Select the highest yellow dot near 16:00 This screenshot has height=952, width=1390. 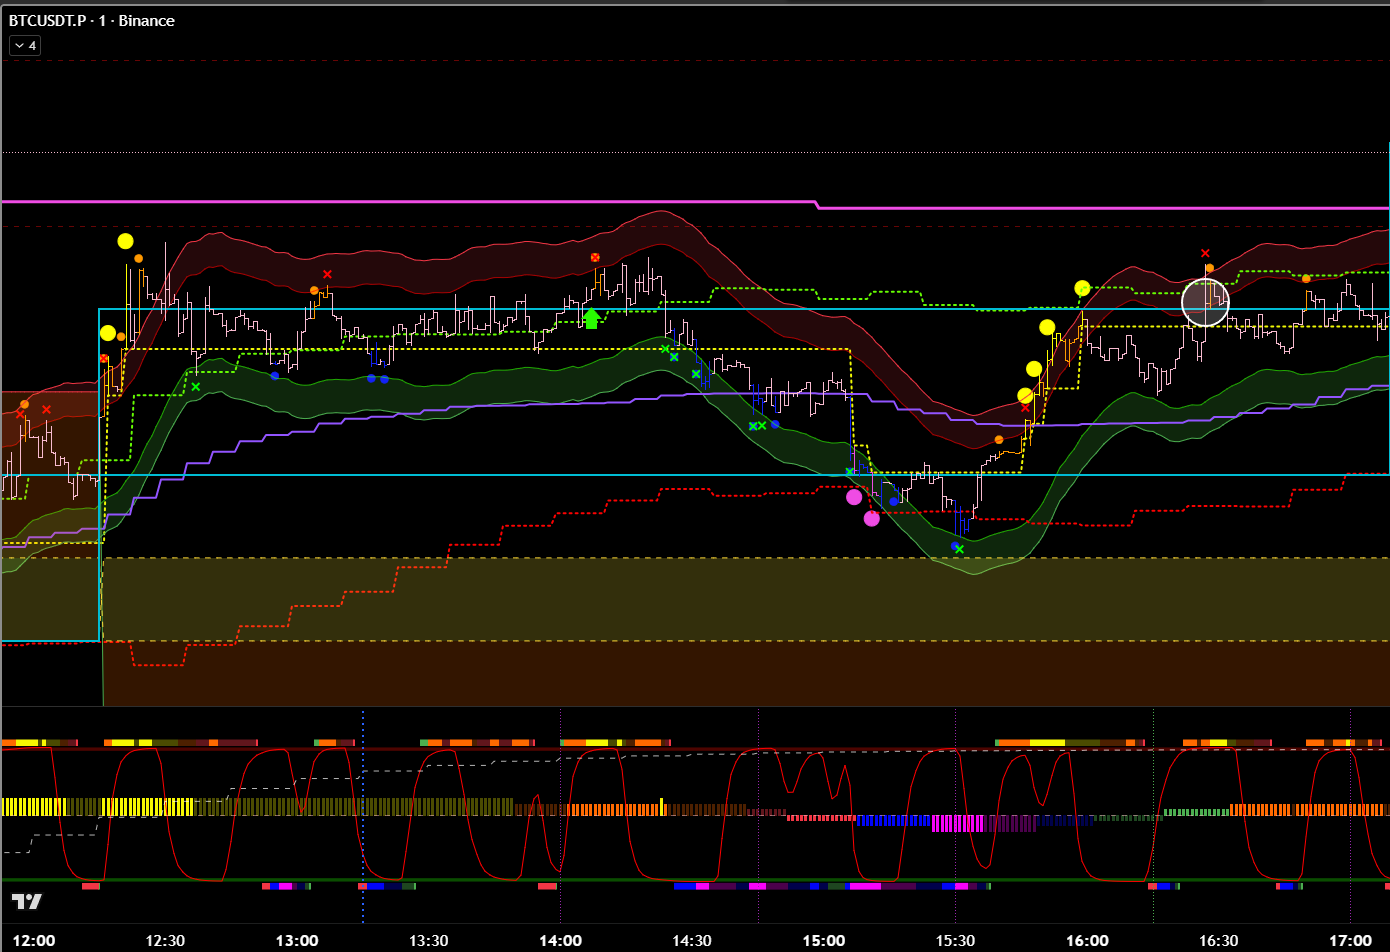point(1082,288)
